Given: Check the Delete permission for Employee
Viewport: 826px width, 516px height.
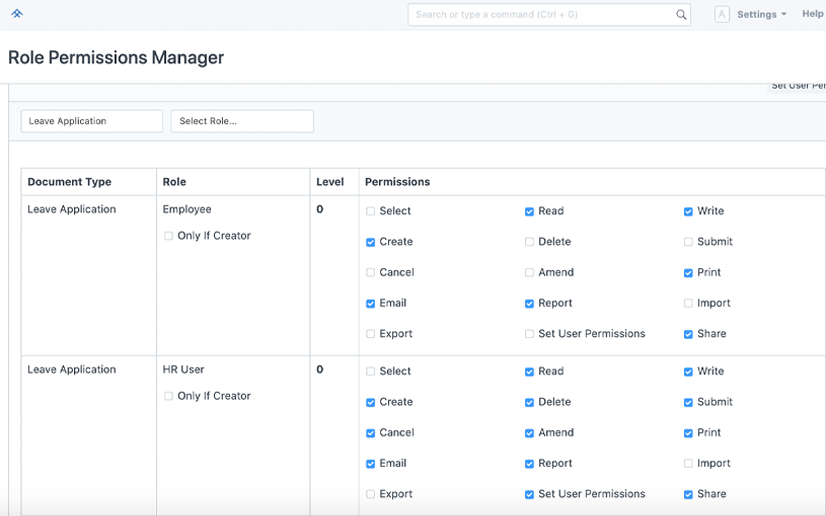Looking at the screenshot, I should 529,242.
